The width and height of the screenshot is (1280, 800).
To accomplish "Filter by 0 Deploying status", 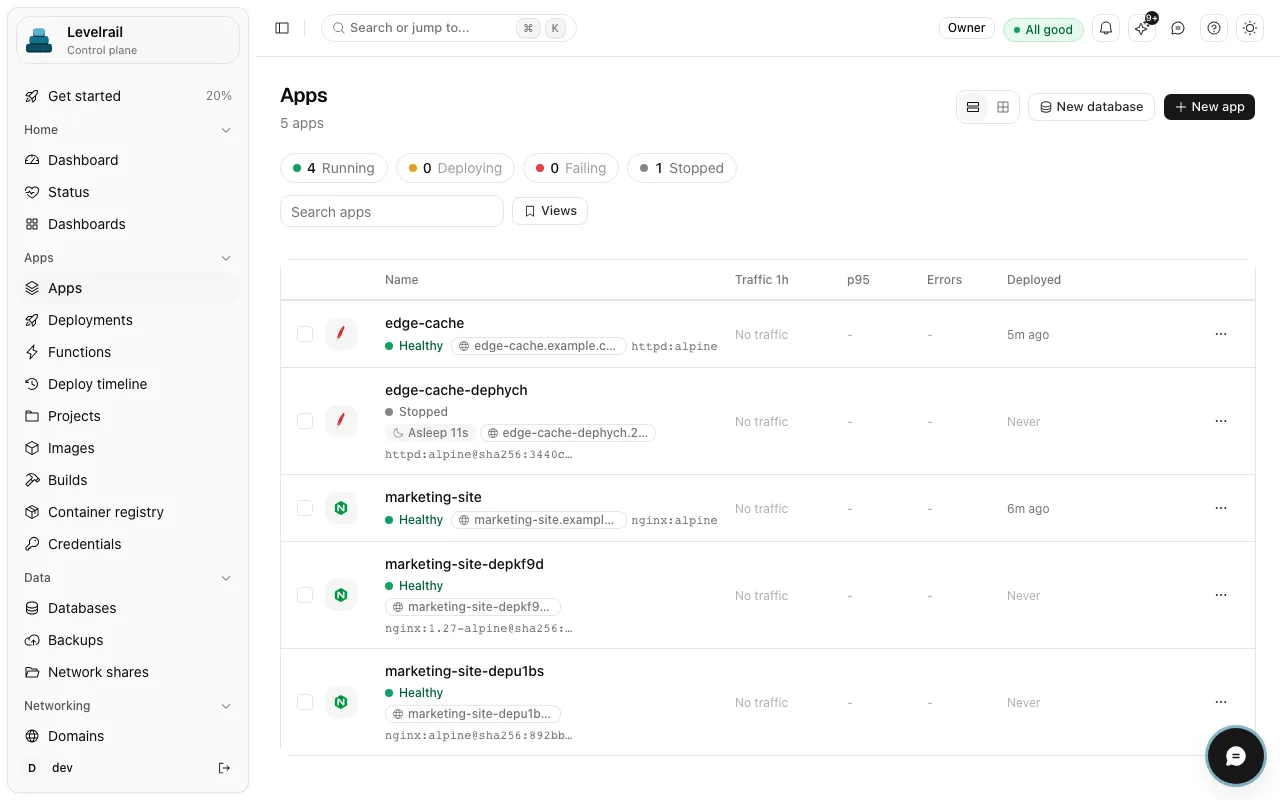I will (x=455, y=168).
